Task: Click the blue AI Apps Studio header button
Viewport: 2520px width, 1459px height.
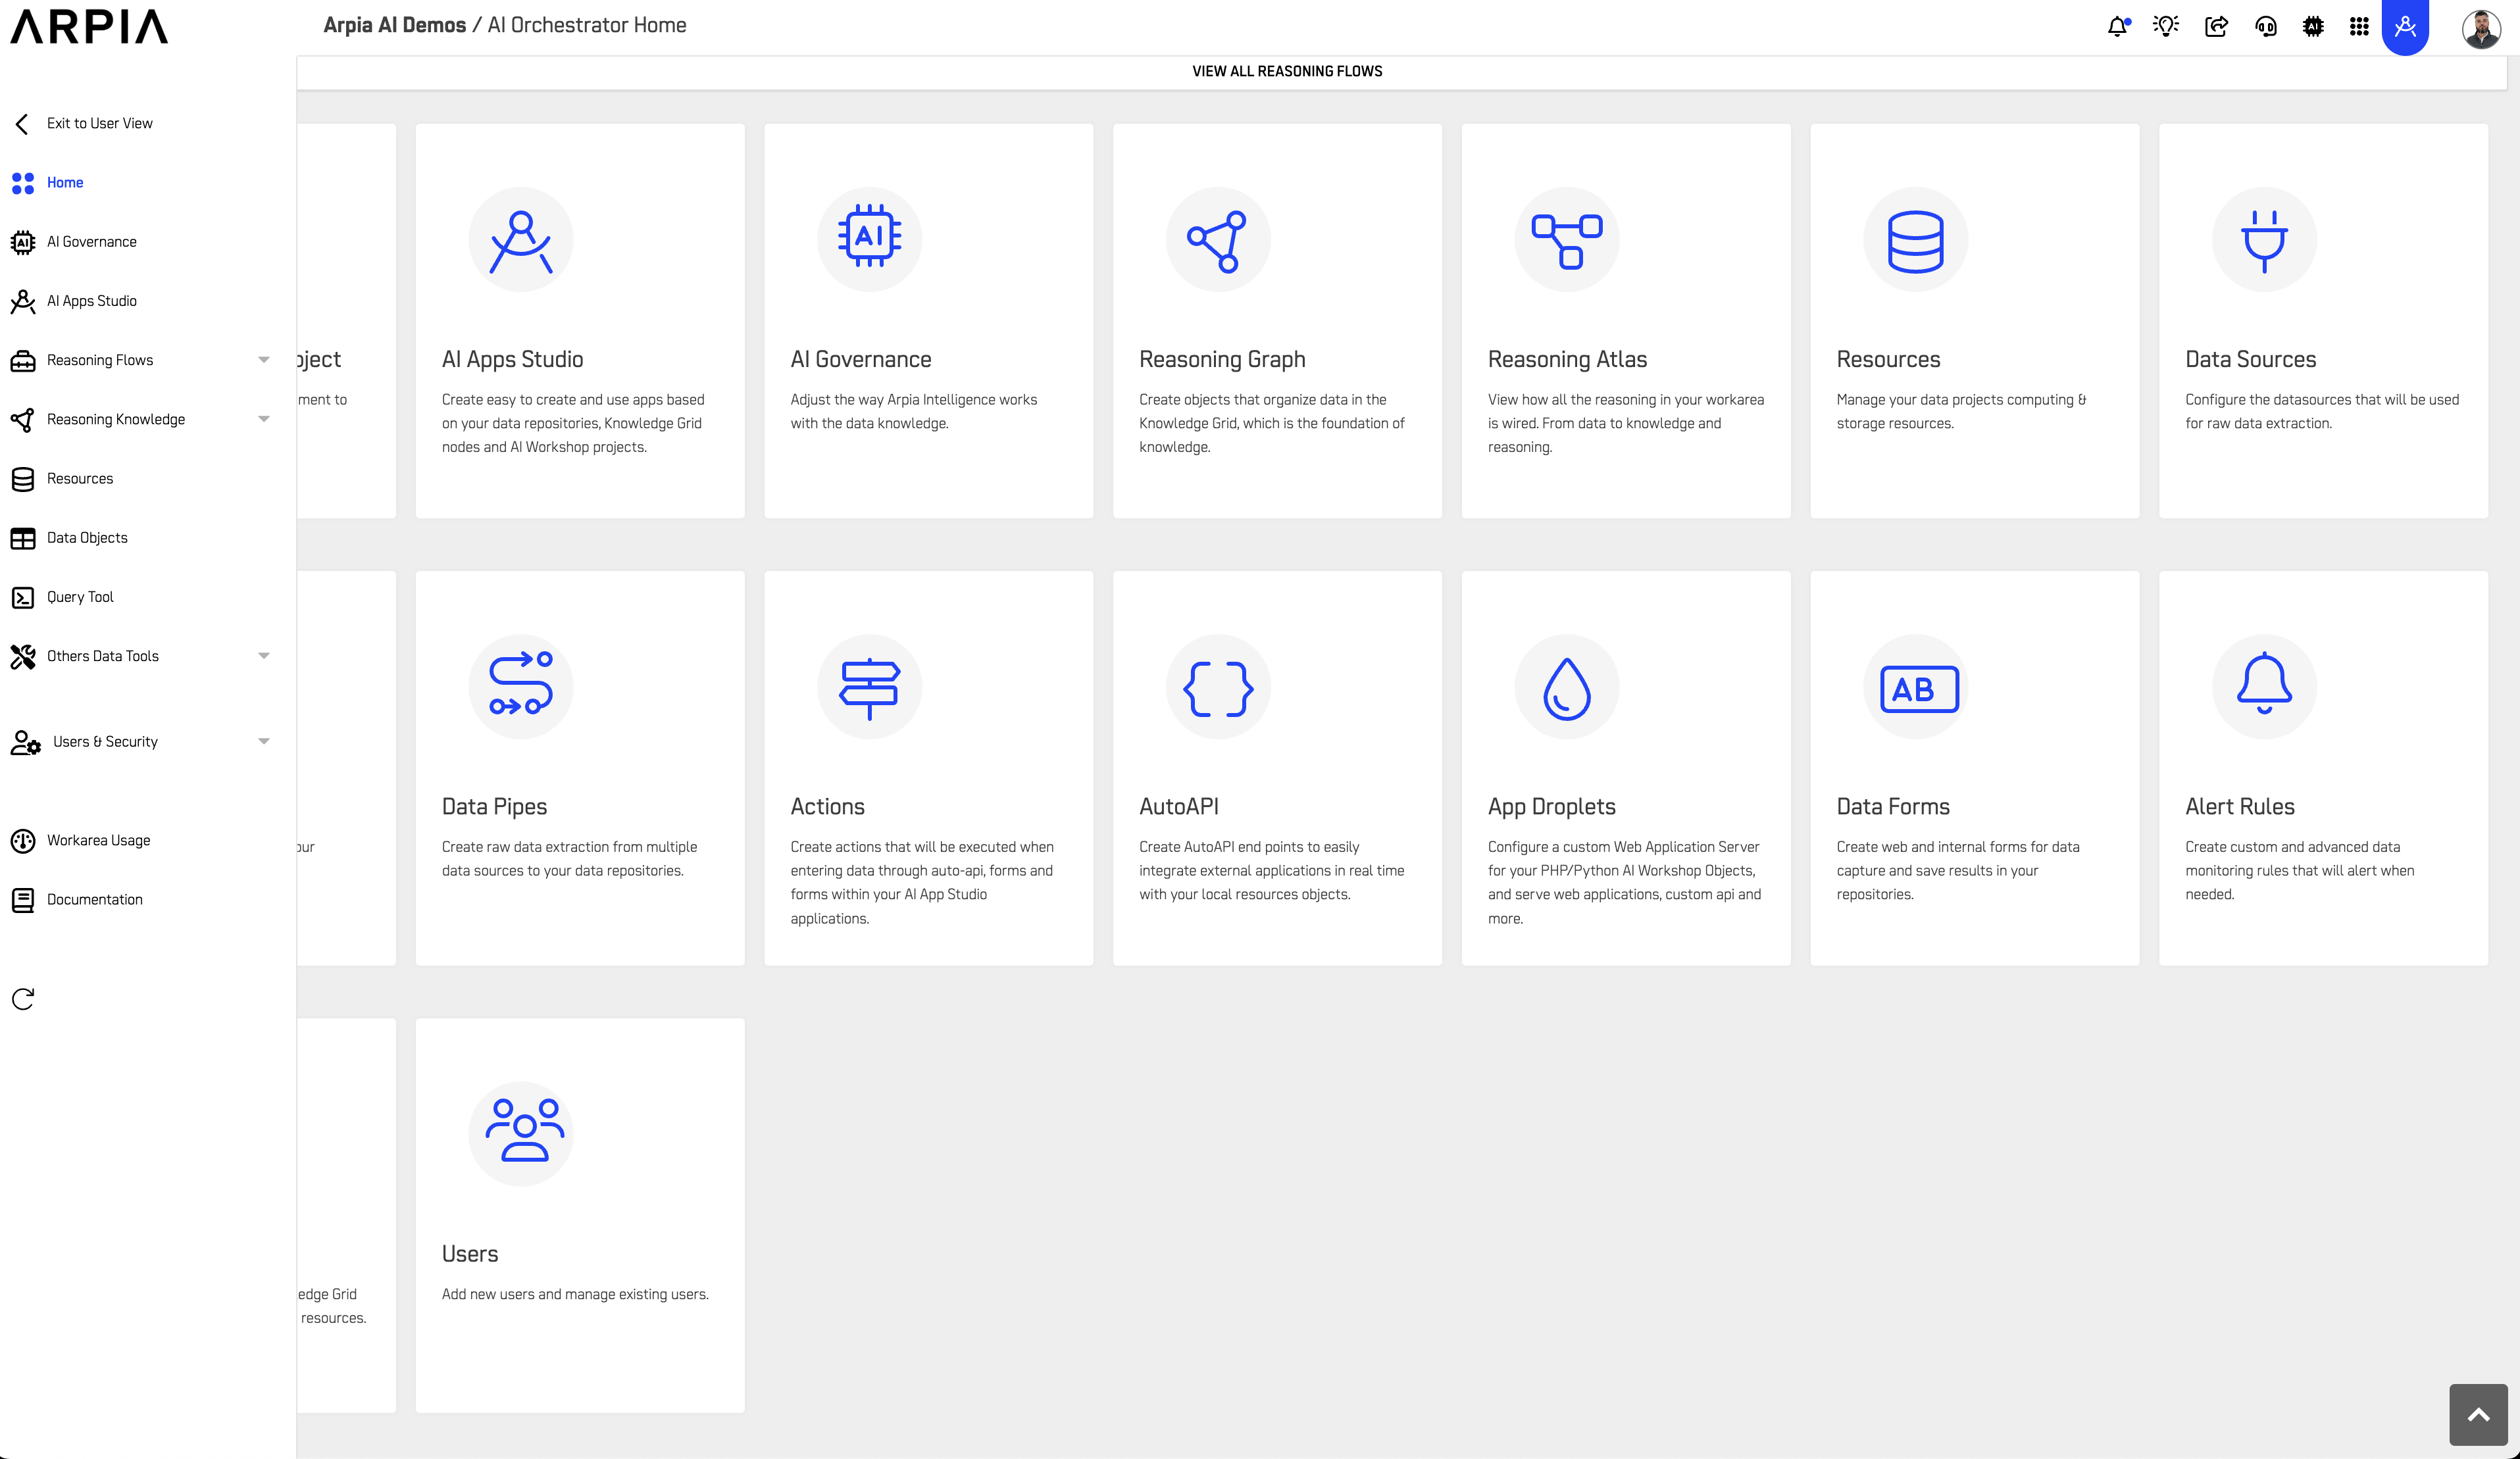Action: (x=2405, y=27)
